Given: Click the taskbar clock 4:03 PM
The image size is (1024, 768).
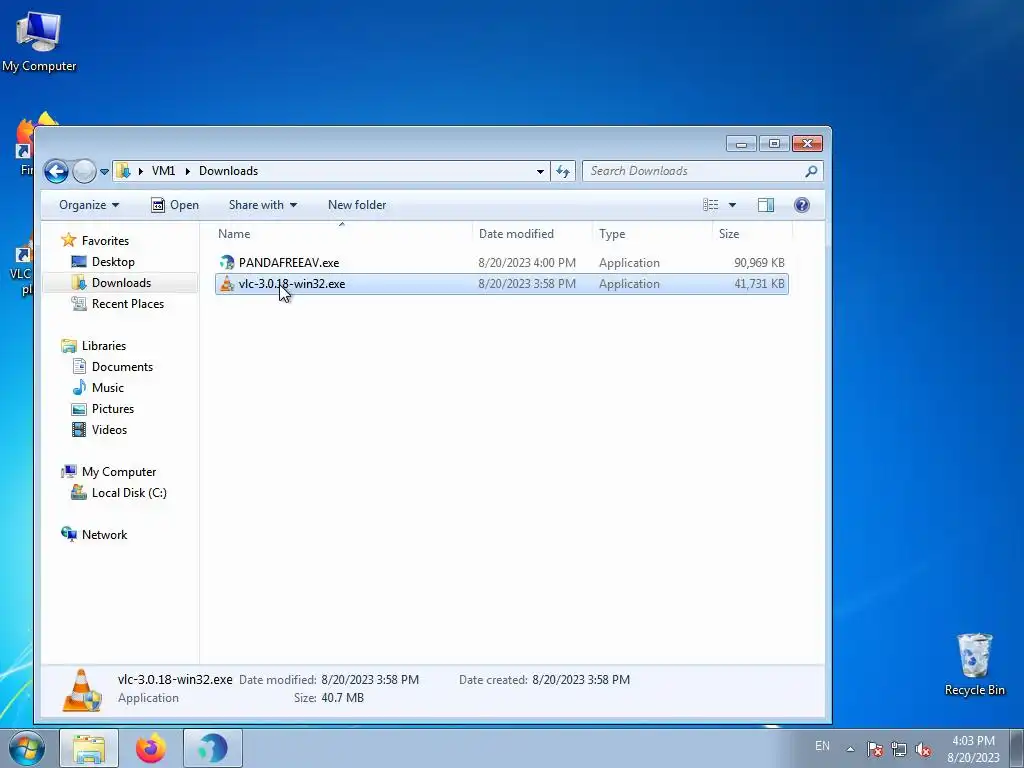Looking at the screenshot, I should point(973,741).
